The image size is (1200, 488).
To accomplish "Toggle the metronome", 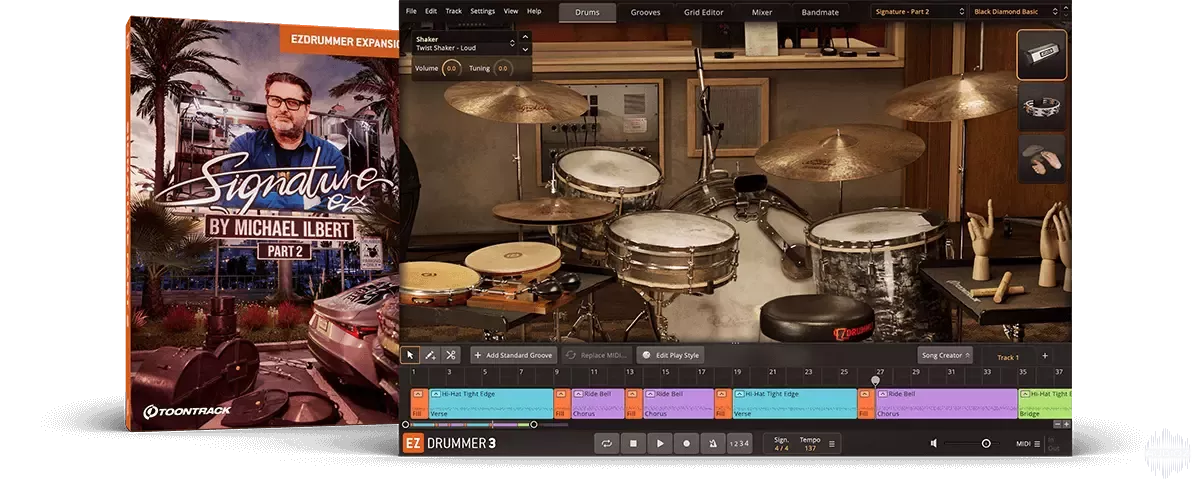I will [x=713, y=443].
